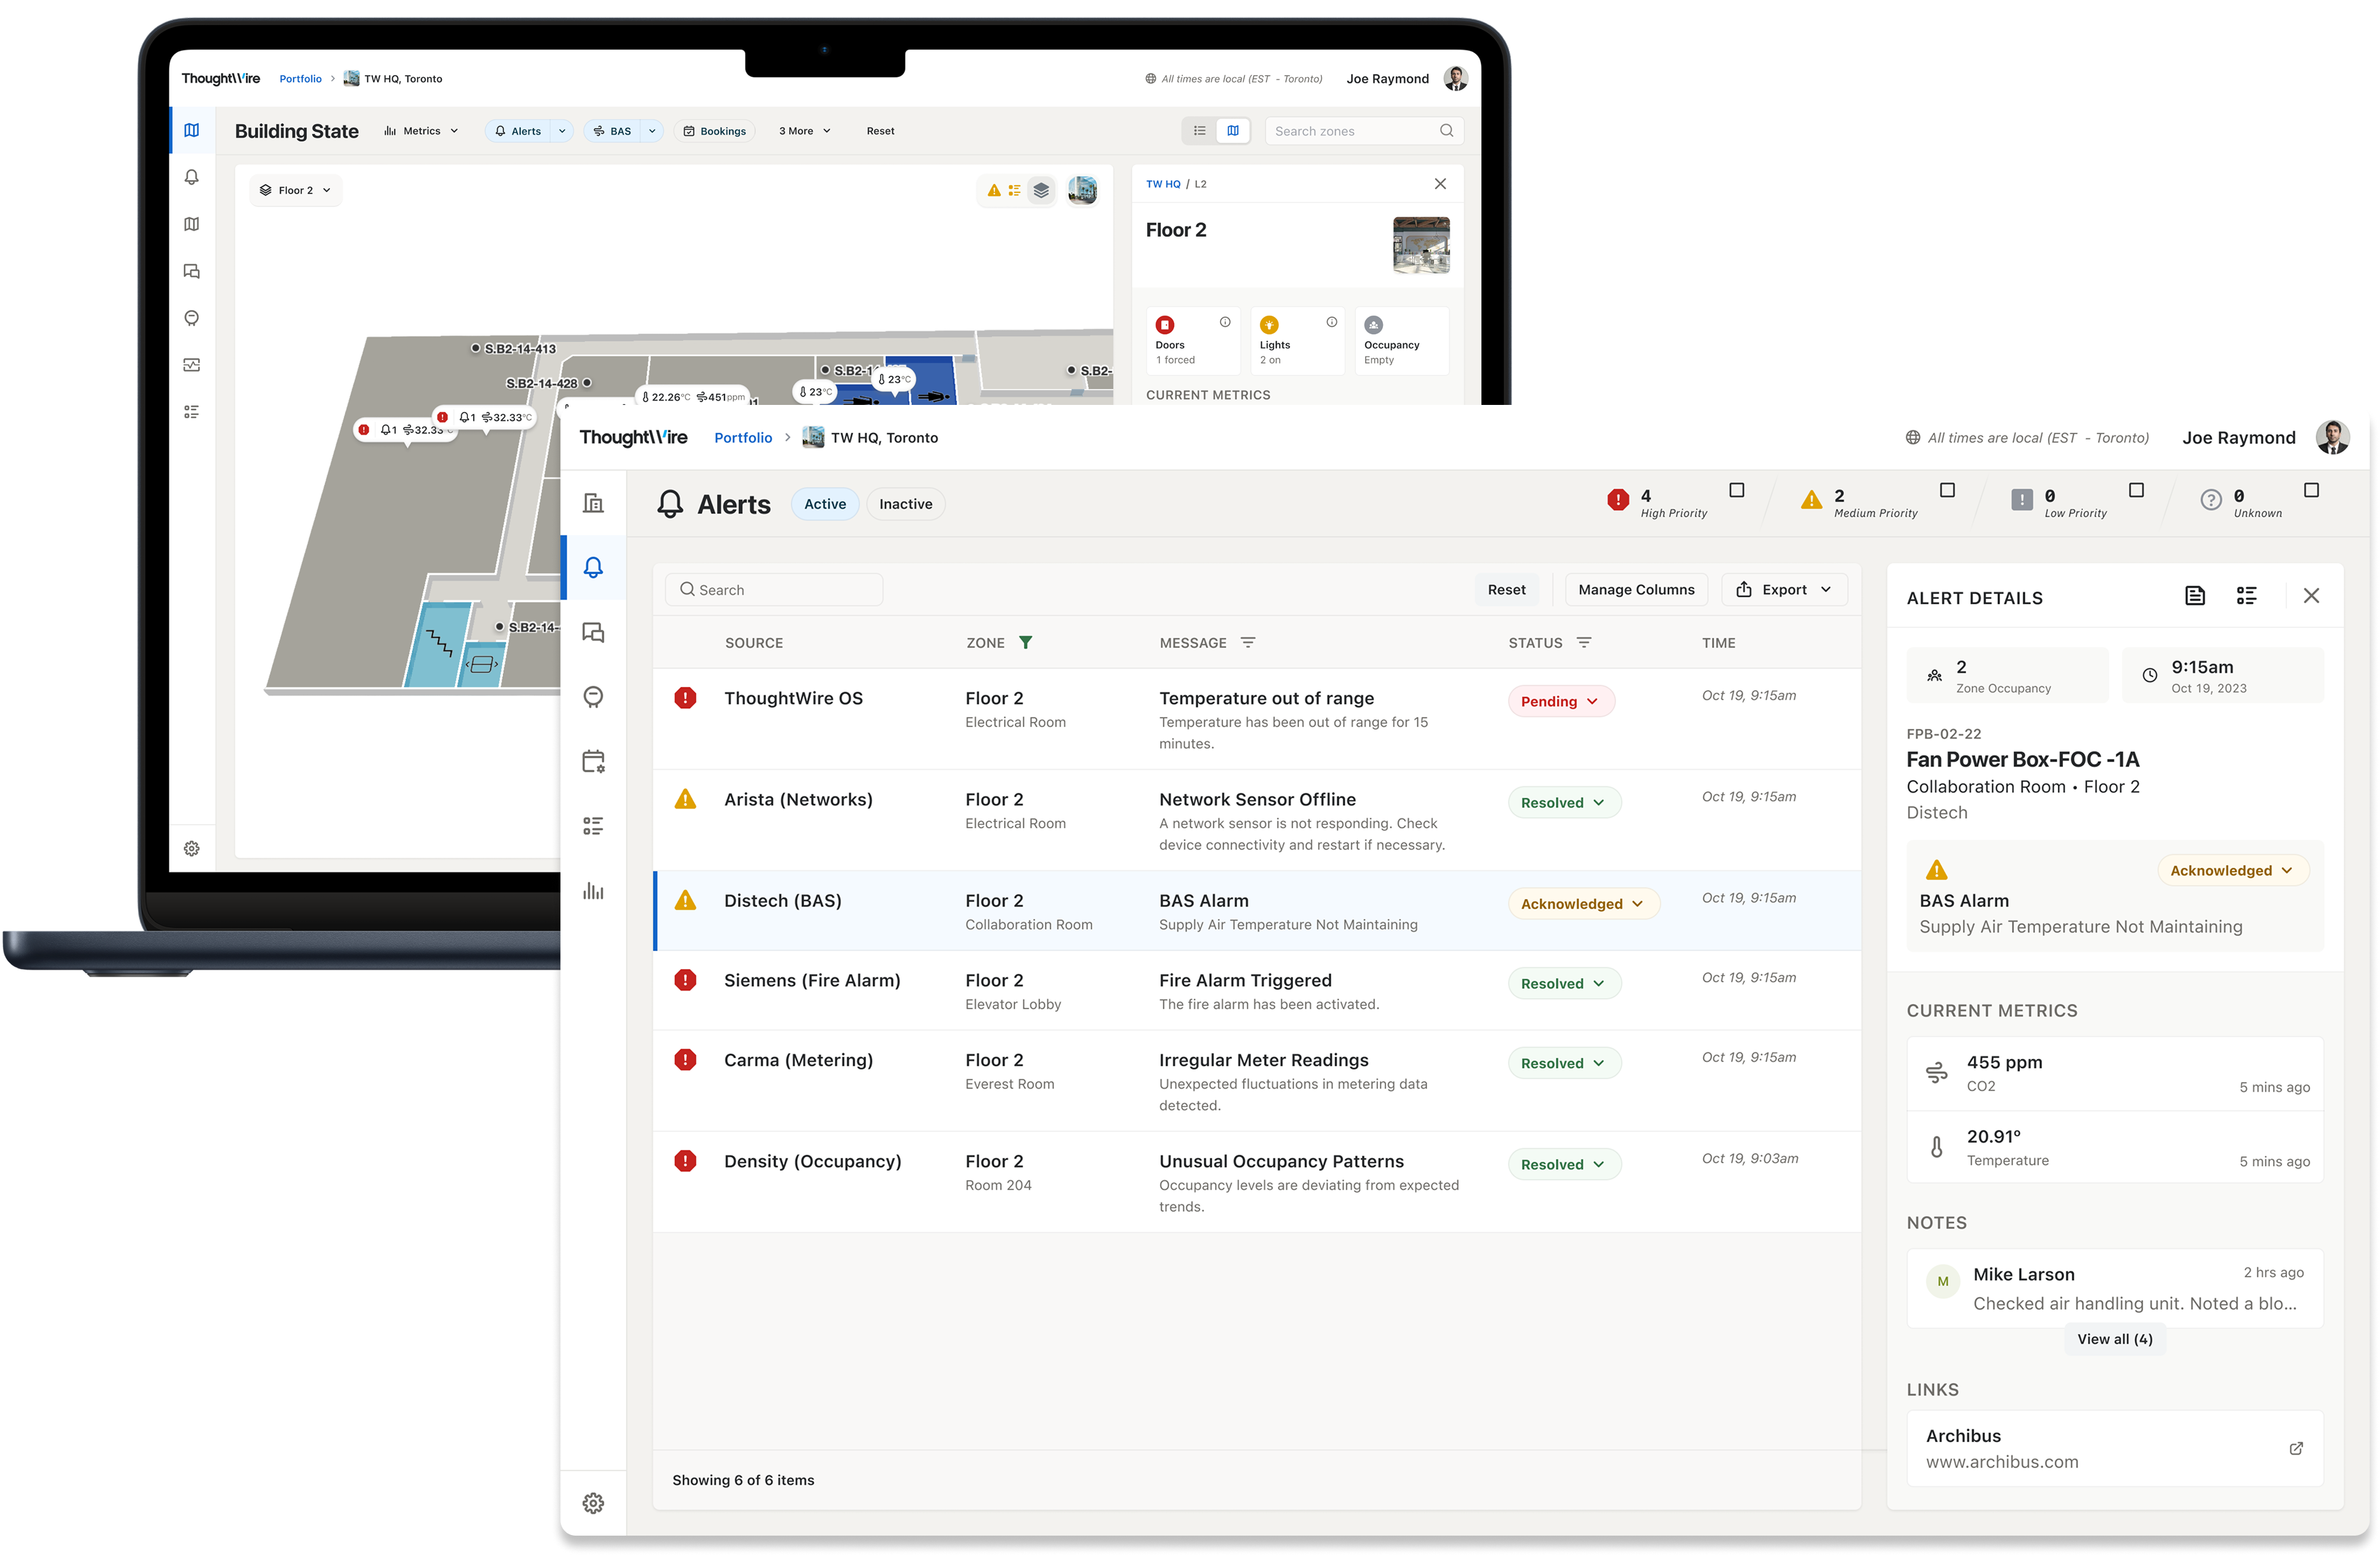Expand the Metrics dropdown in Building State
This screenshot has height=1556, width=2380.
coord(421,130)
